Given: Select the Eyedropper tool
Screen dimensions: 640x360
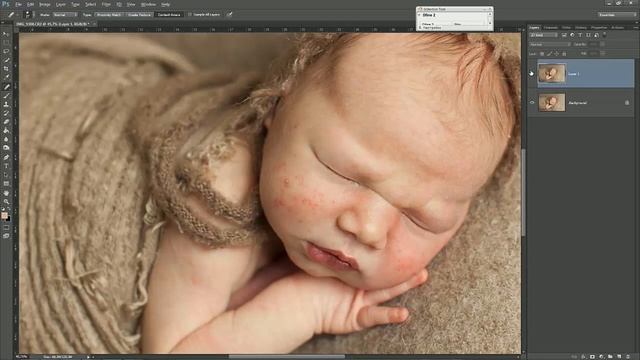Looking at the screenshot, I should (6, 77).
